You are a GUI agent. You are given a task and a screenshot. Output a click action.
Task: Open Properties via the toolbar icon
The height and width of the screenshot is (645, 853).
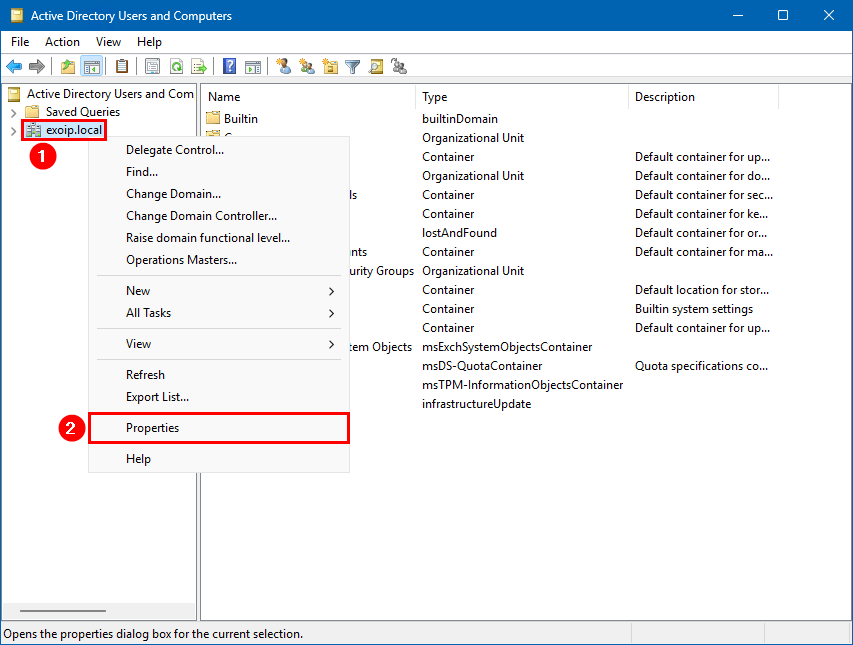coord(152,67)
